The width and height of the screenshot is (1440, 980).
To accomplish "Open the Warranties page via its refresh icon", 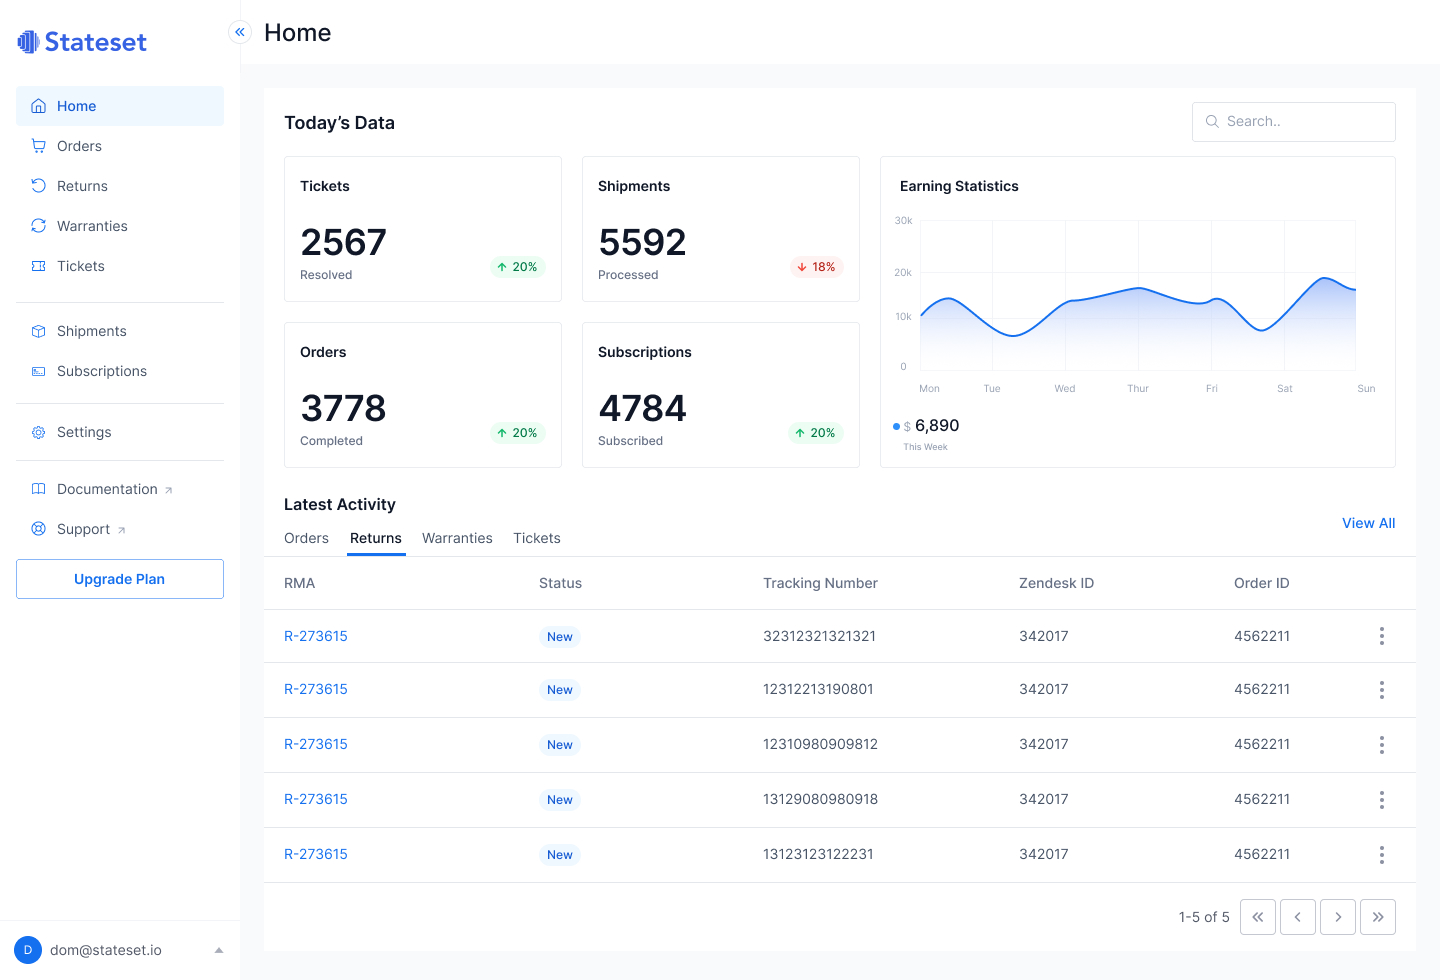I will click(x=38, y=225).
